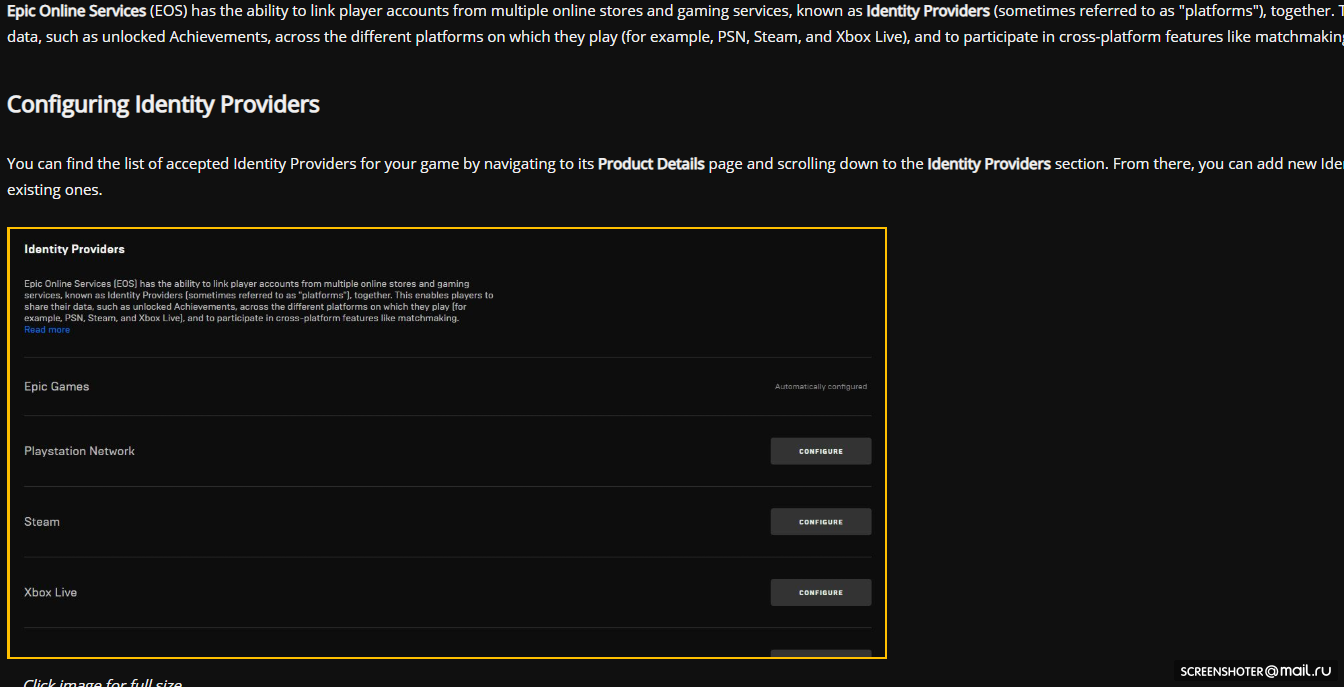Click bold Epic Online Services text
Screen dimensions: 1344x687
click(77, 12)
